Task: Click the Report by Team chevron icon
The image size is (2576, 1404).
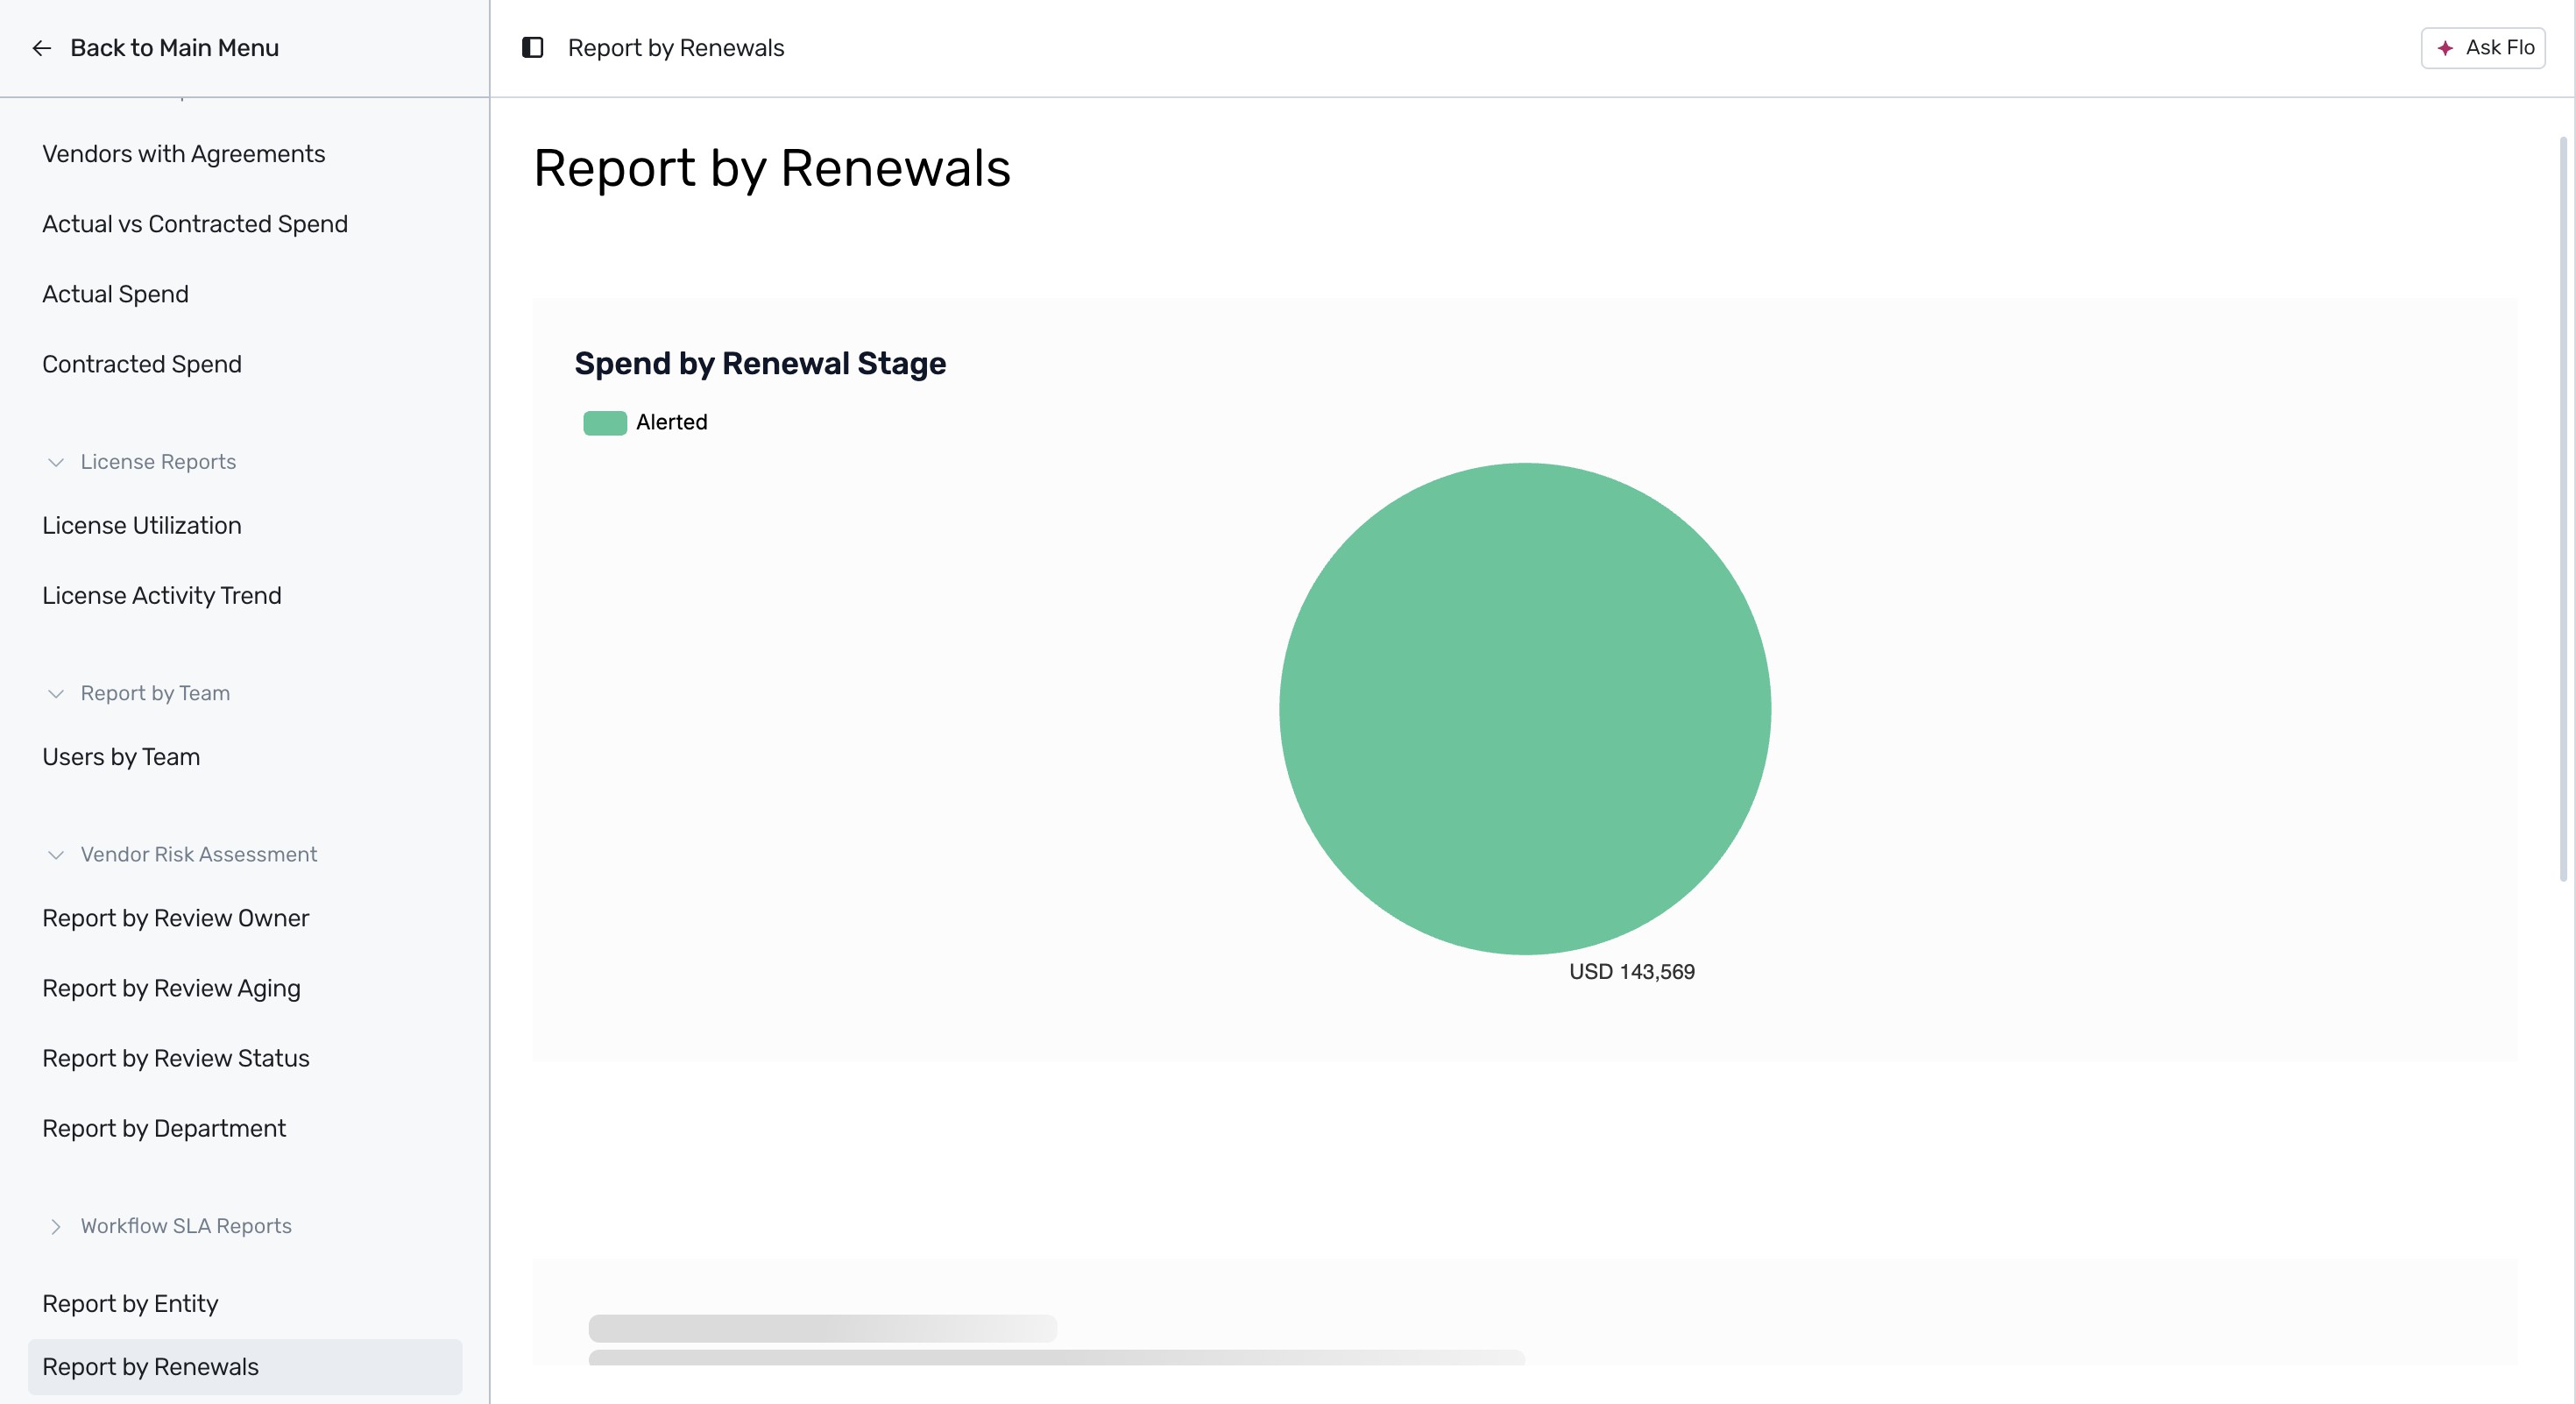Action: pyautogui.click(x=56, y=693)
